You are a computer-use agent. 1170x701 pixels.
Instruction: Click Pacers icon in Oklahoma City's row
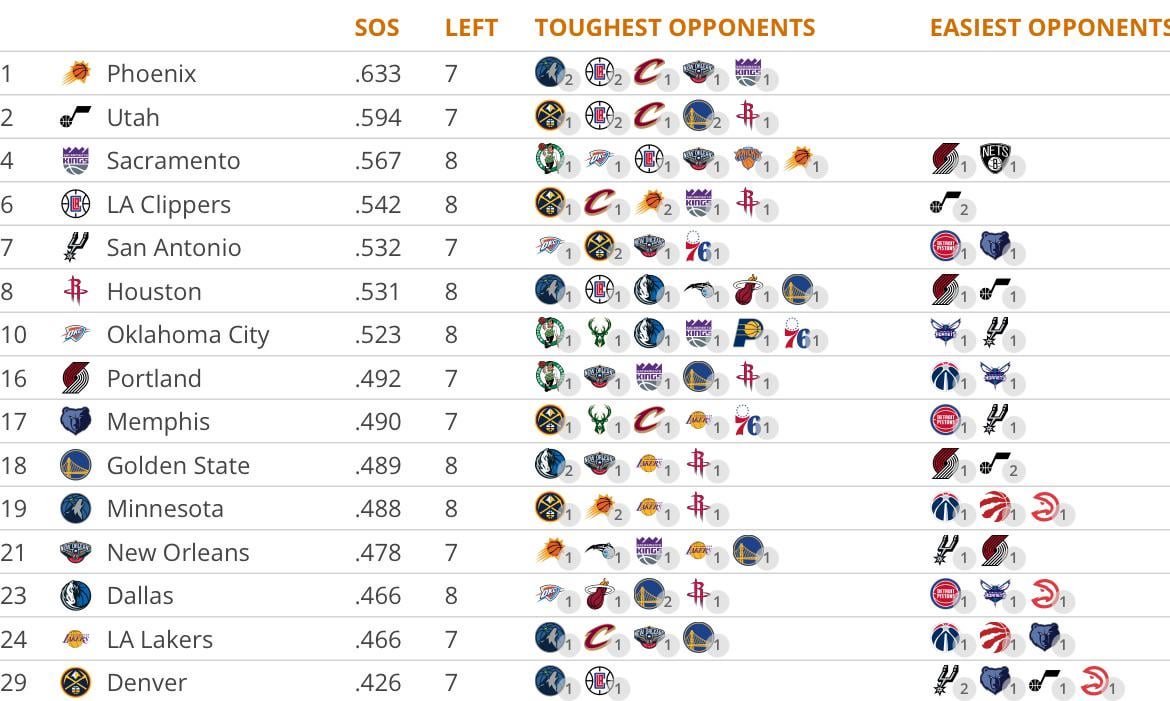(x=748, y=333)
